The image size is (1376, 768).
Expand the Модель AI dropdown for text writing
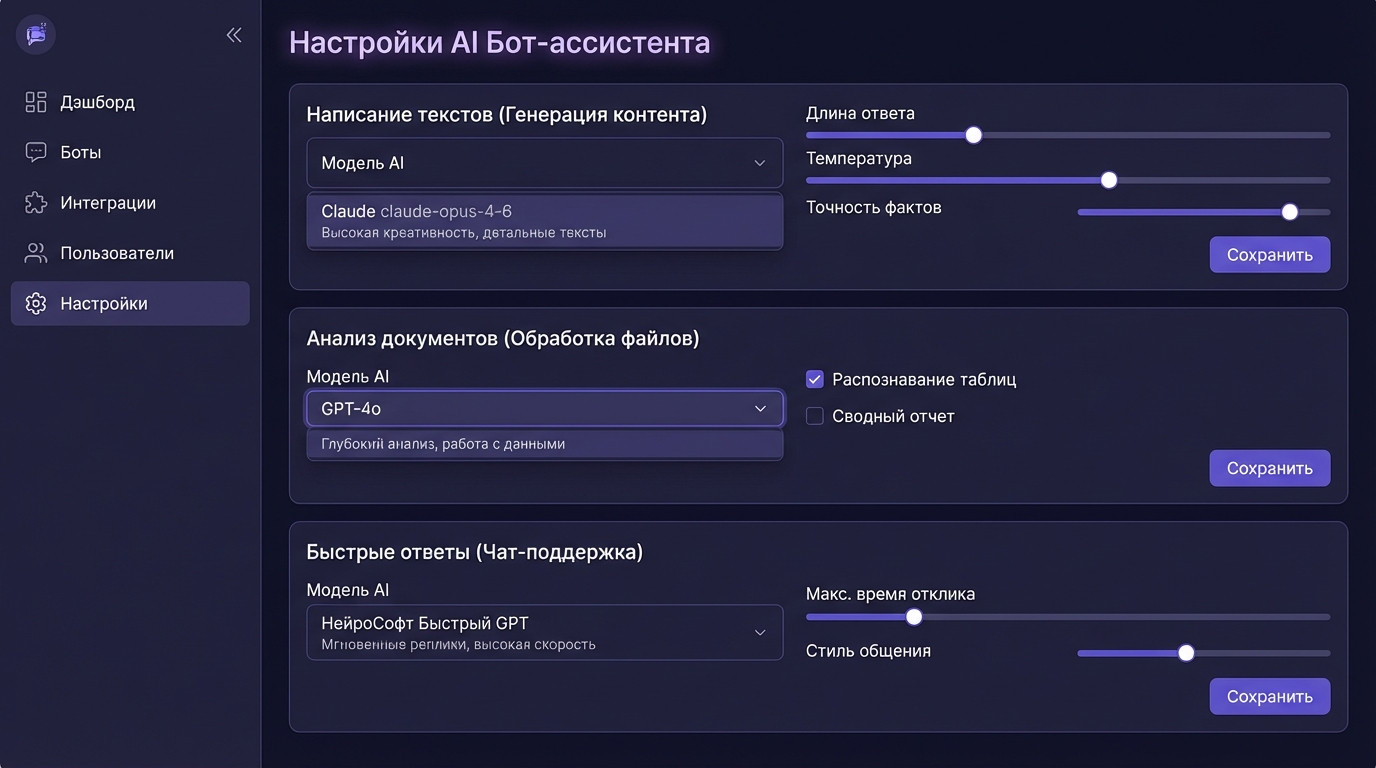point(544,163)
